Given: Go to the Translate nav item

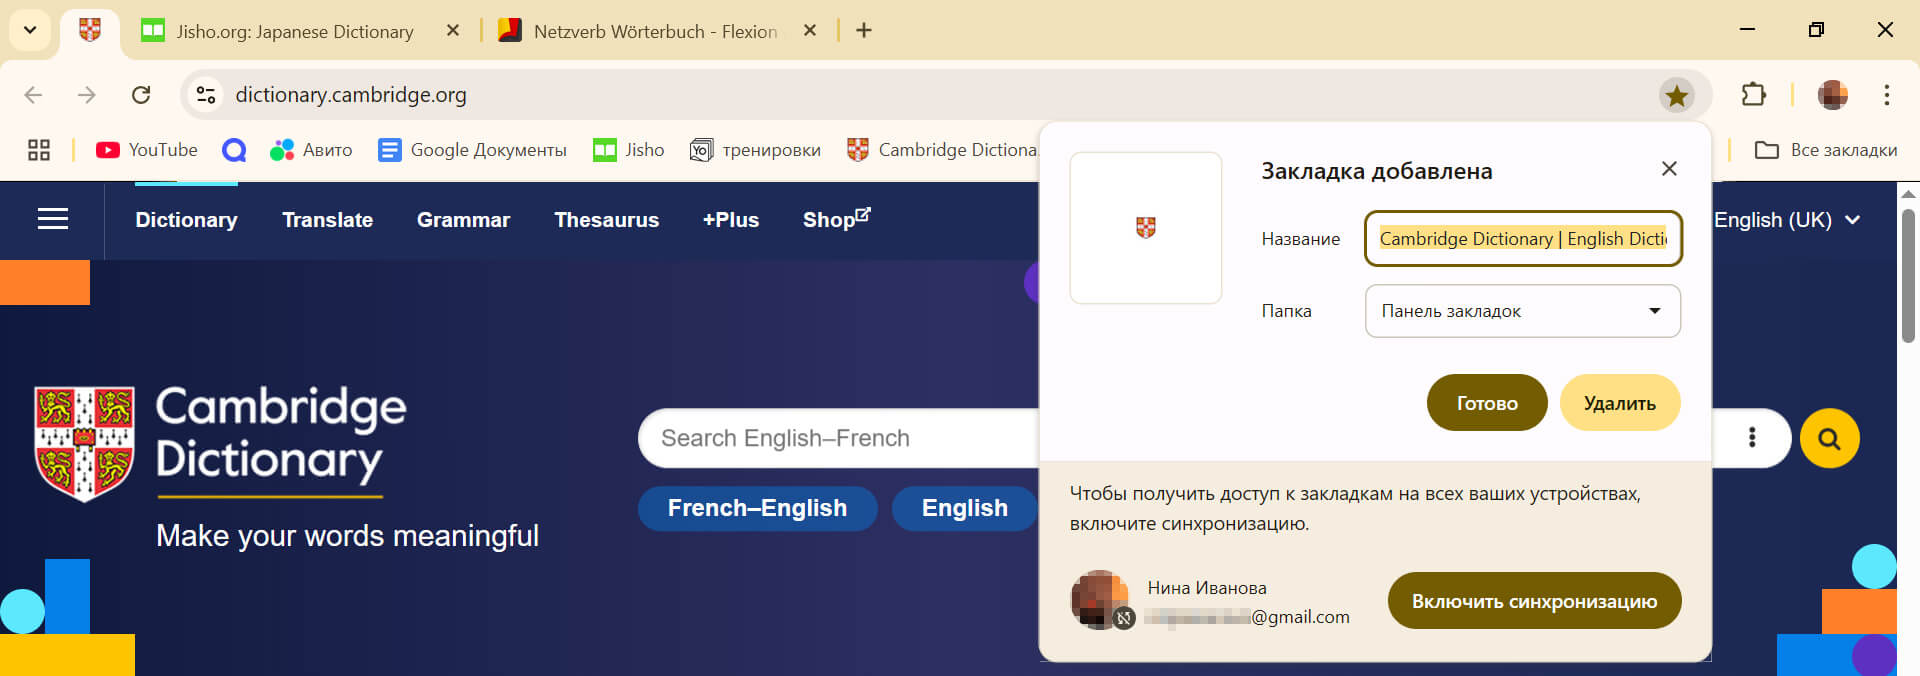Looking at the screenshot, I should pyautogui.click(x=327, y=220).
